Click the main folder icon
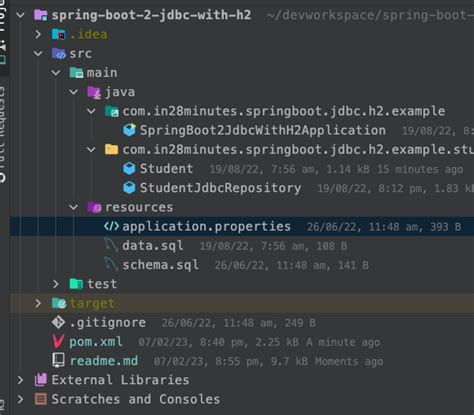Viewport: 474px width, 415px height. 76,73
